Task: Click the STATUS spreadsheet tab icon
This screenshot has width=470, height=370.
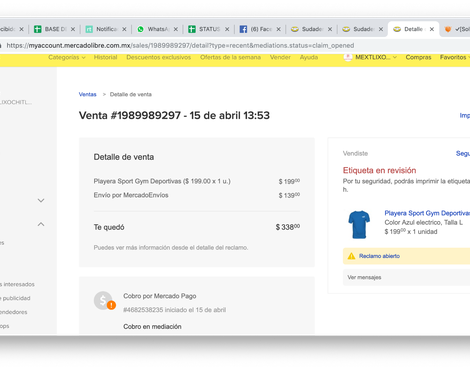Action: pos(192,29)
